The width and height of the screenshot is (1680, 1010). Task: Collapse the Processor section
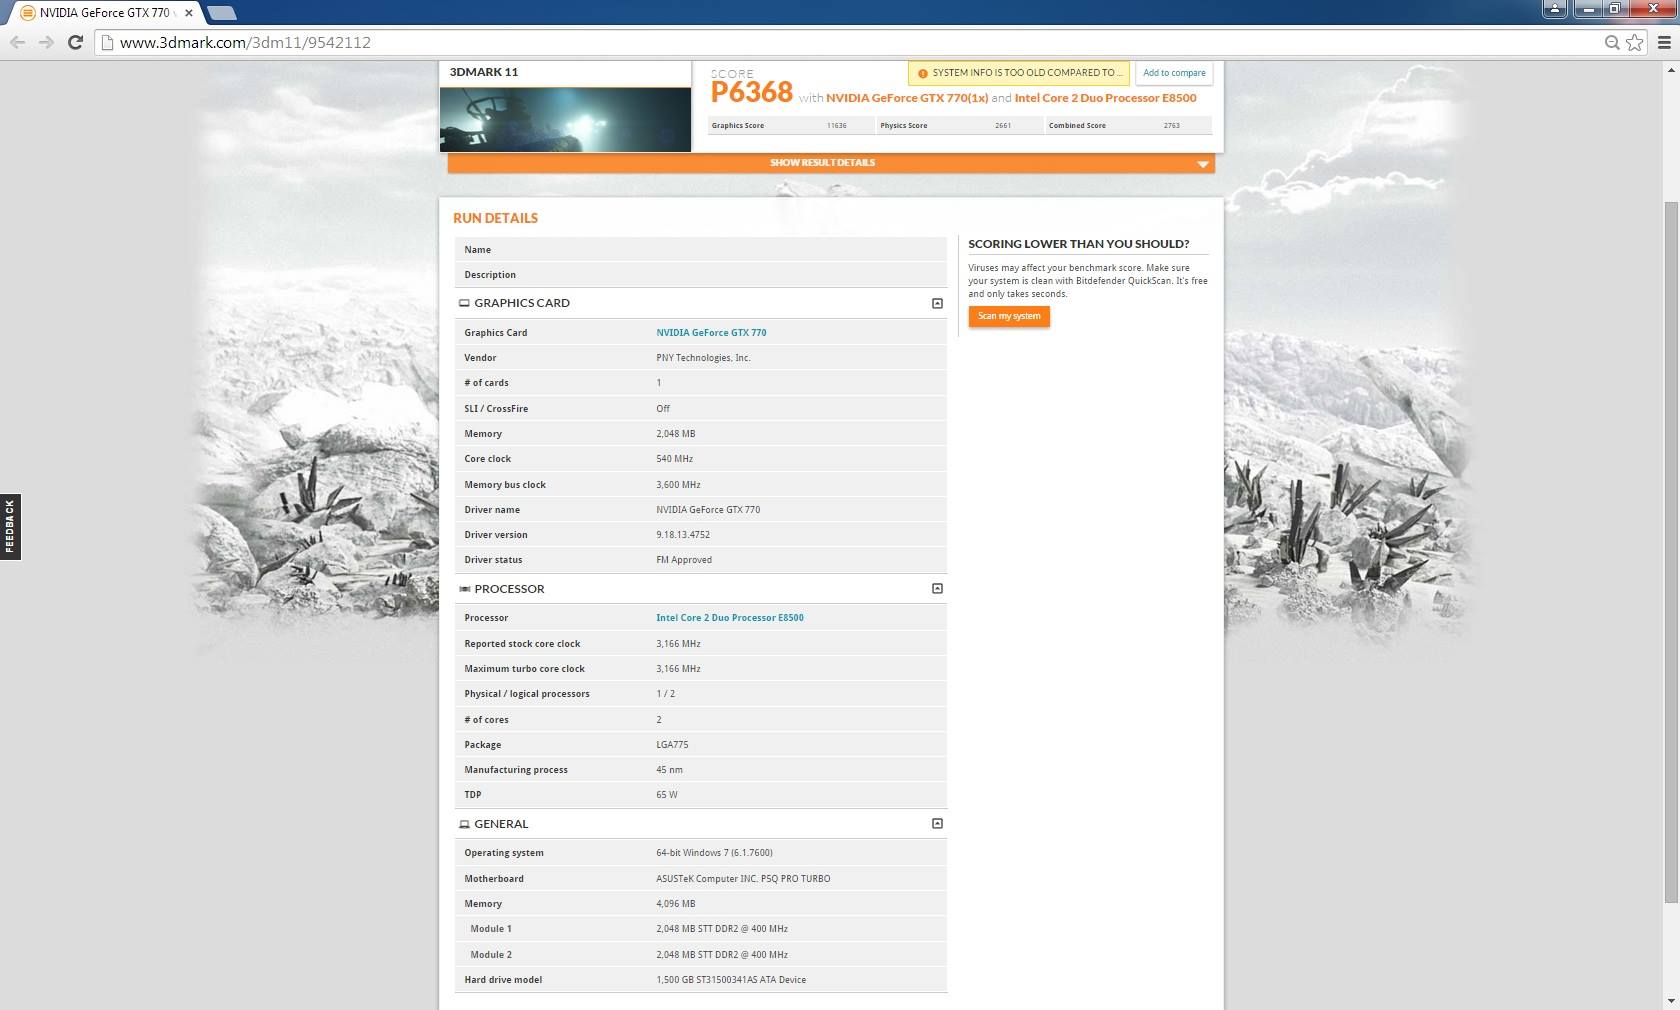(937, 589)
